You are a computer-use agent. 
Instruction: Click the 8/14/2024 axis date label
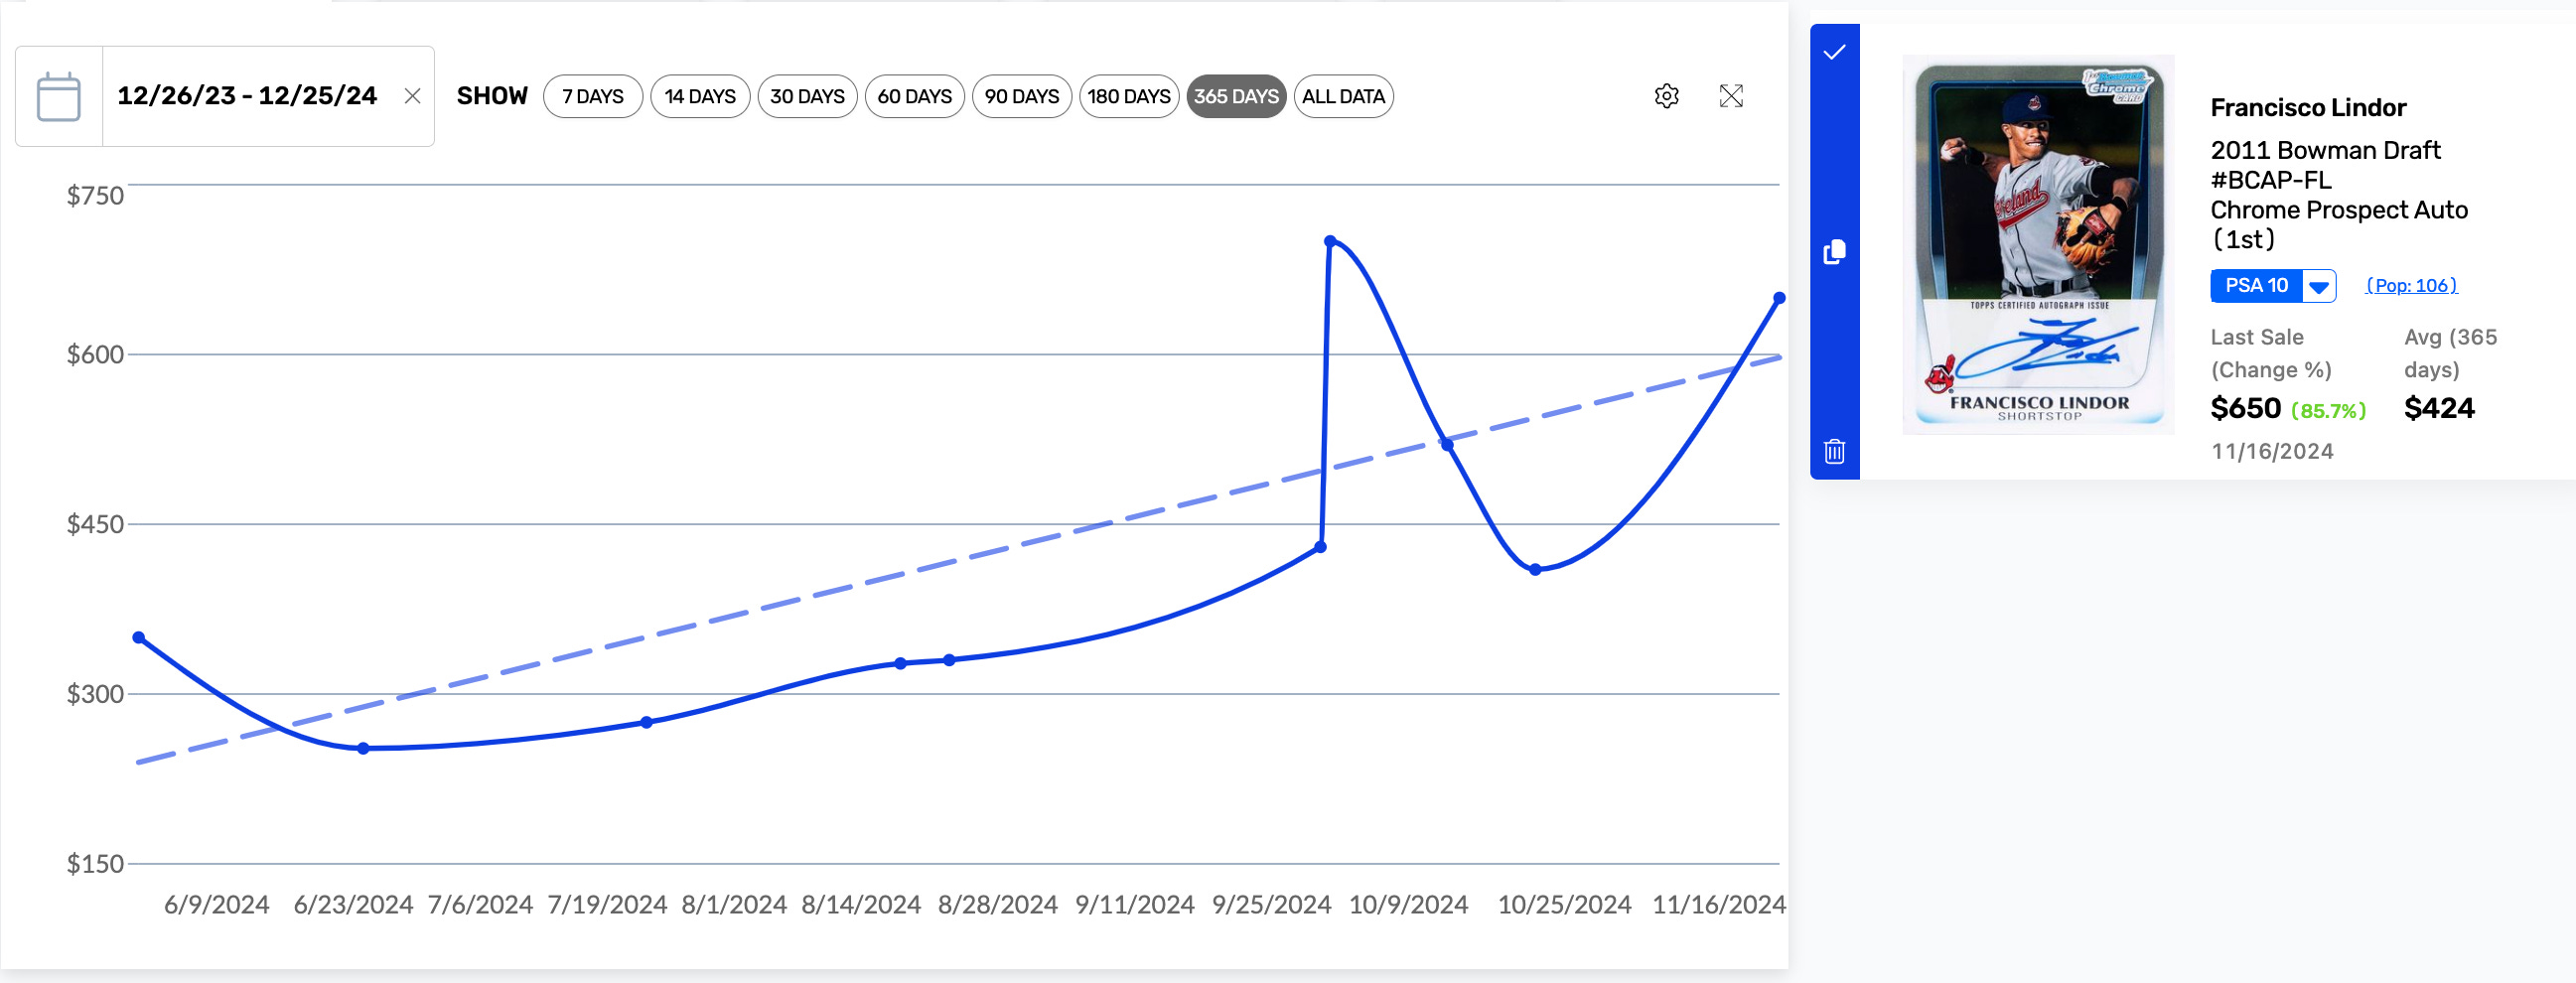coord(861,905)
